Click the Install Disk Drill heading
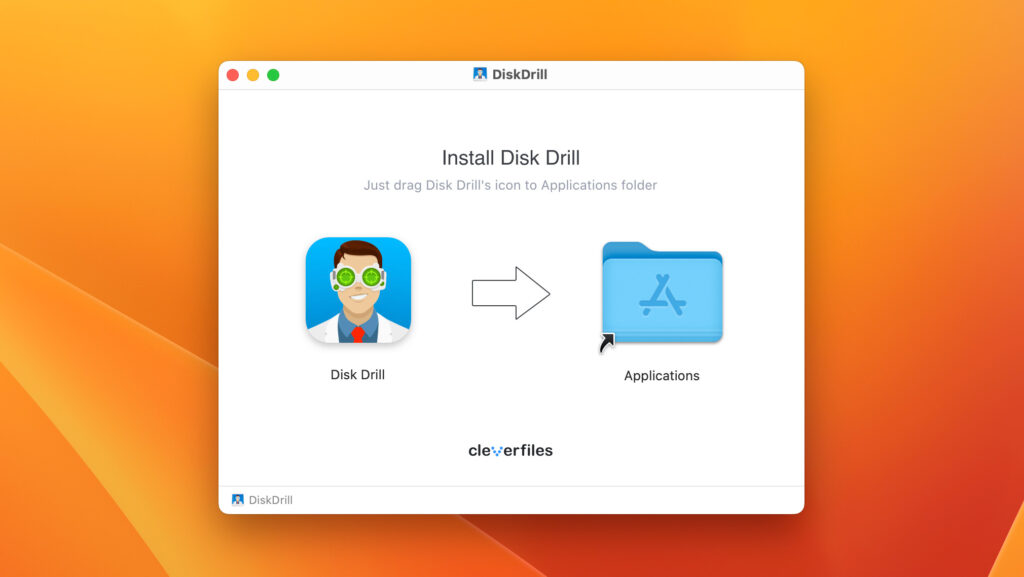This screenshot has height=577, width=1024. click(510, 157)
